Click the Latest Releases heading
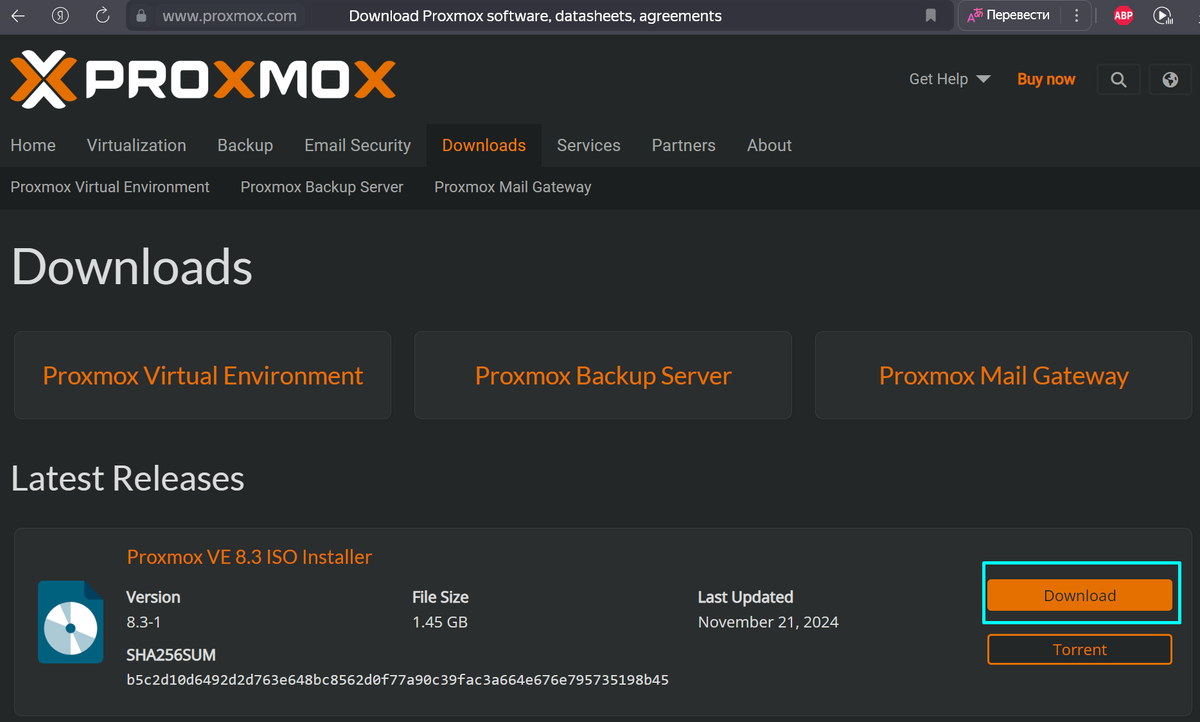1200x722 pixels. pos(128,478)
